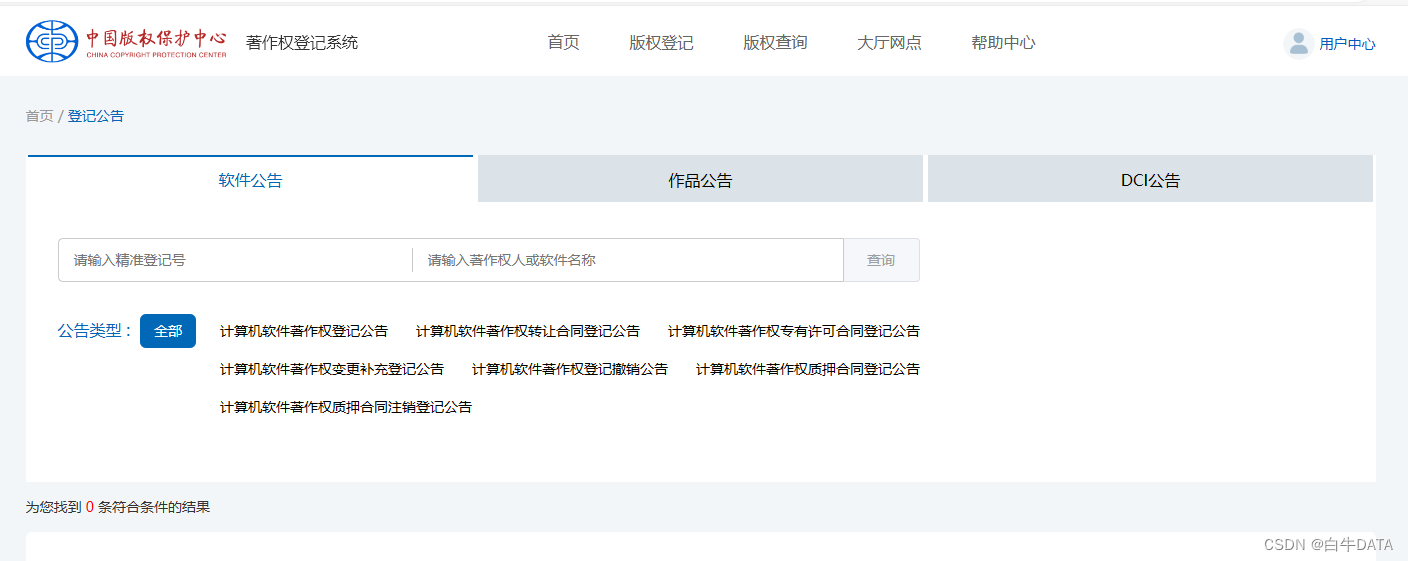Open 帮助中心 navigation item

(x=1003, y=43)
